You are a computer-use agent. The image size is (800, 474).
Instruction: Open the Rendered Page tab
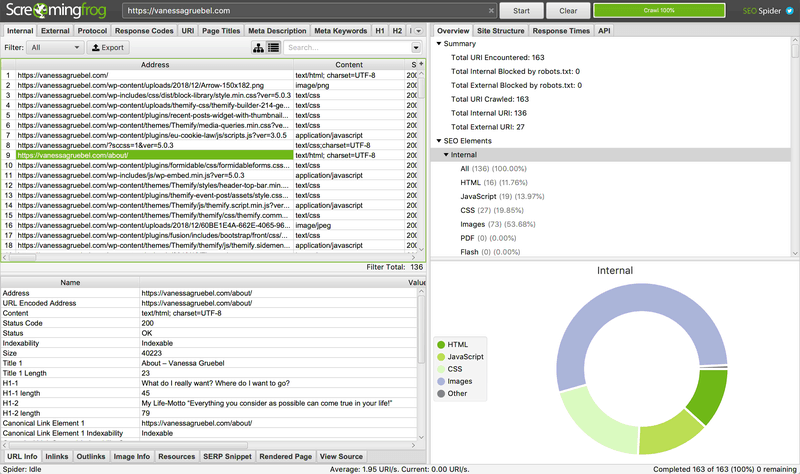click(286, 456)
